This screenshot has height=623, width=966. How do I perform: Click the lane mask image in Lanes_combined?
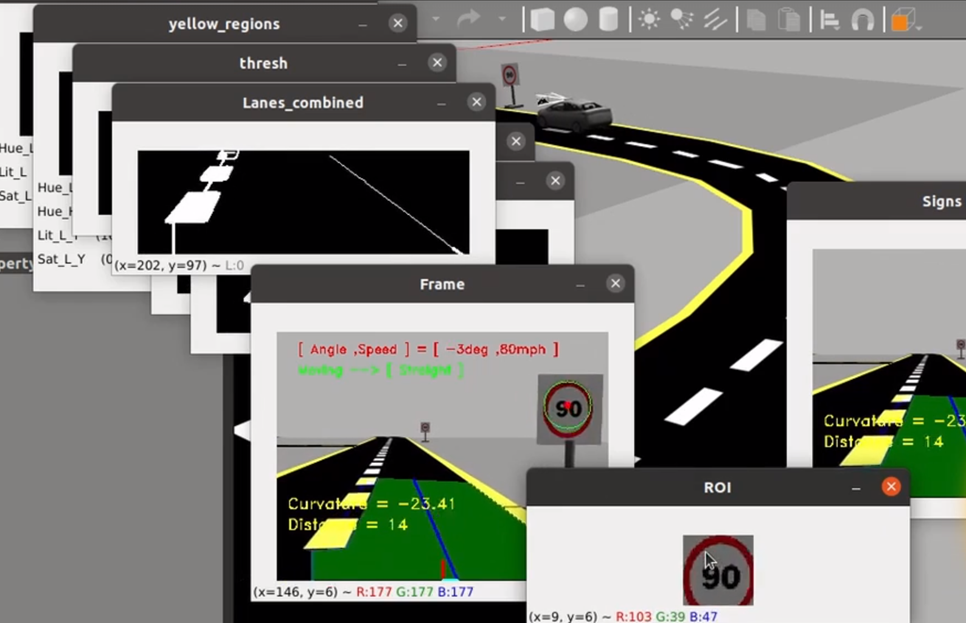(x=303, y=202)
